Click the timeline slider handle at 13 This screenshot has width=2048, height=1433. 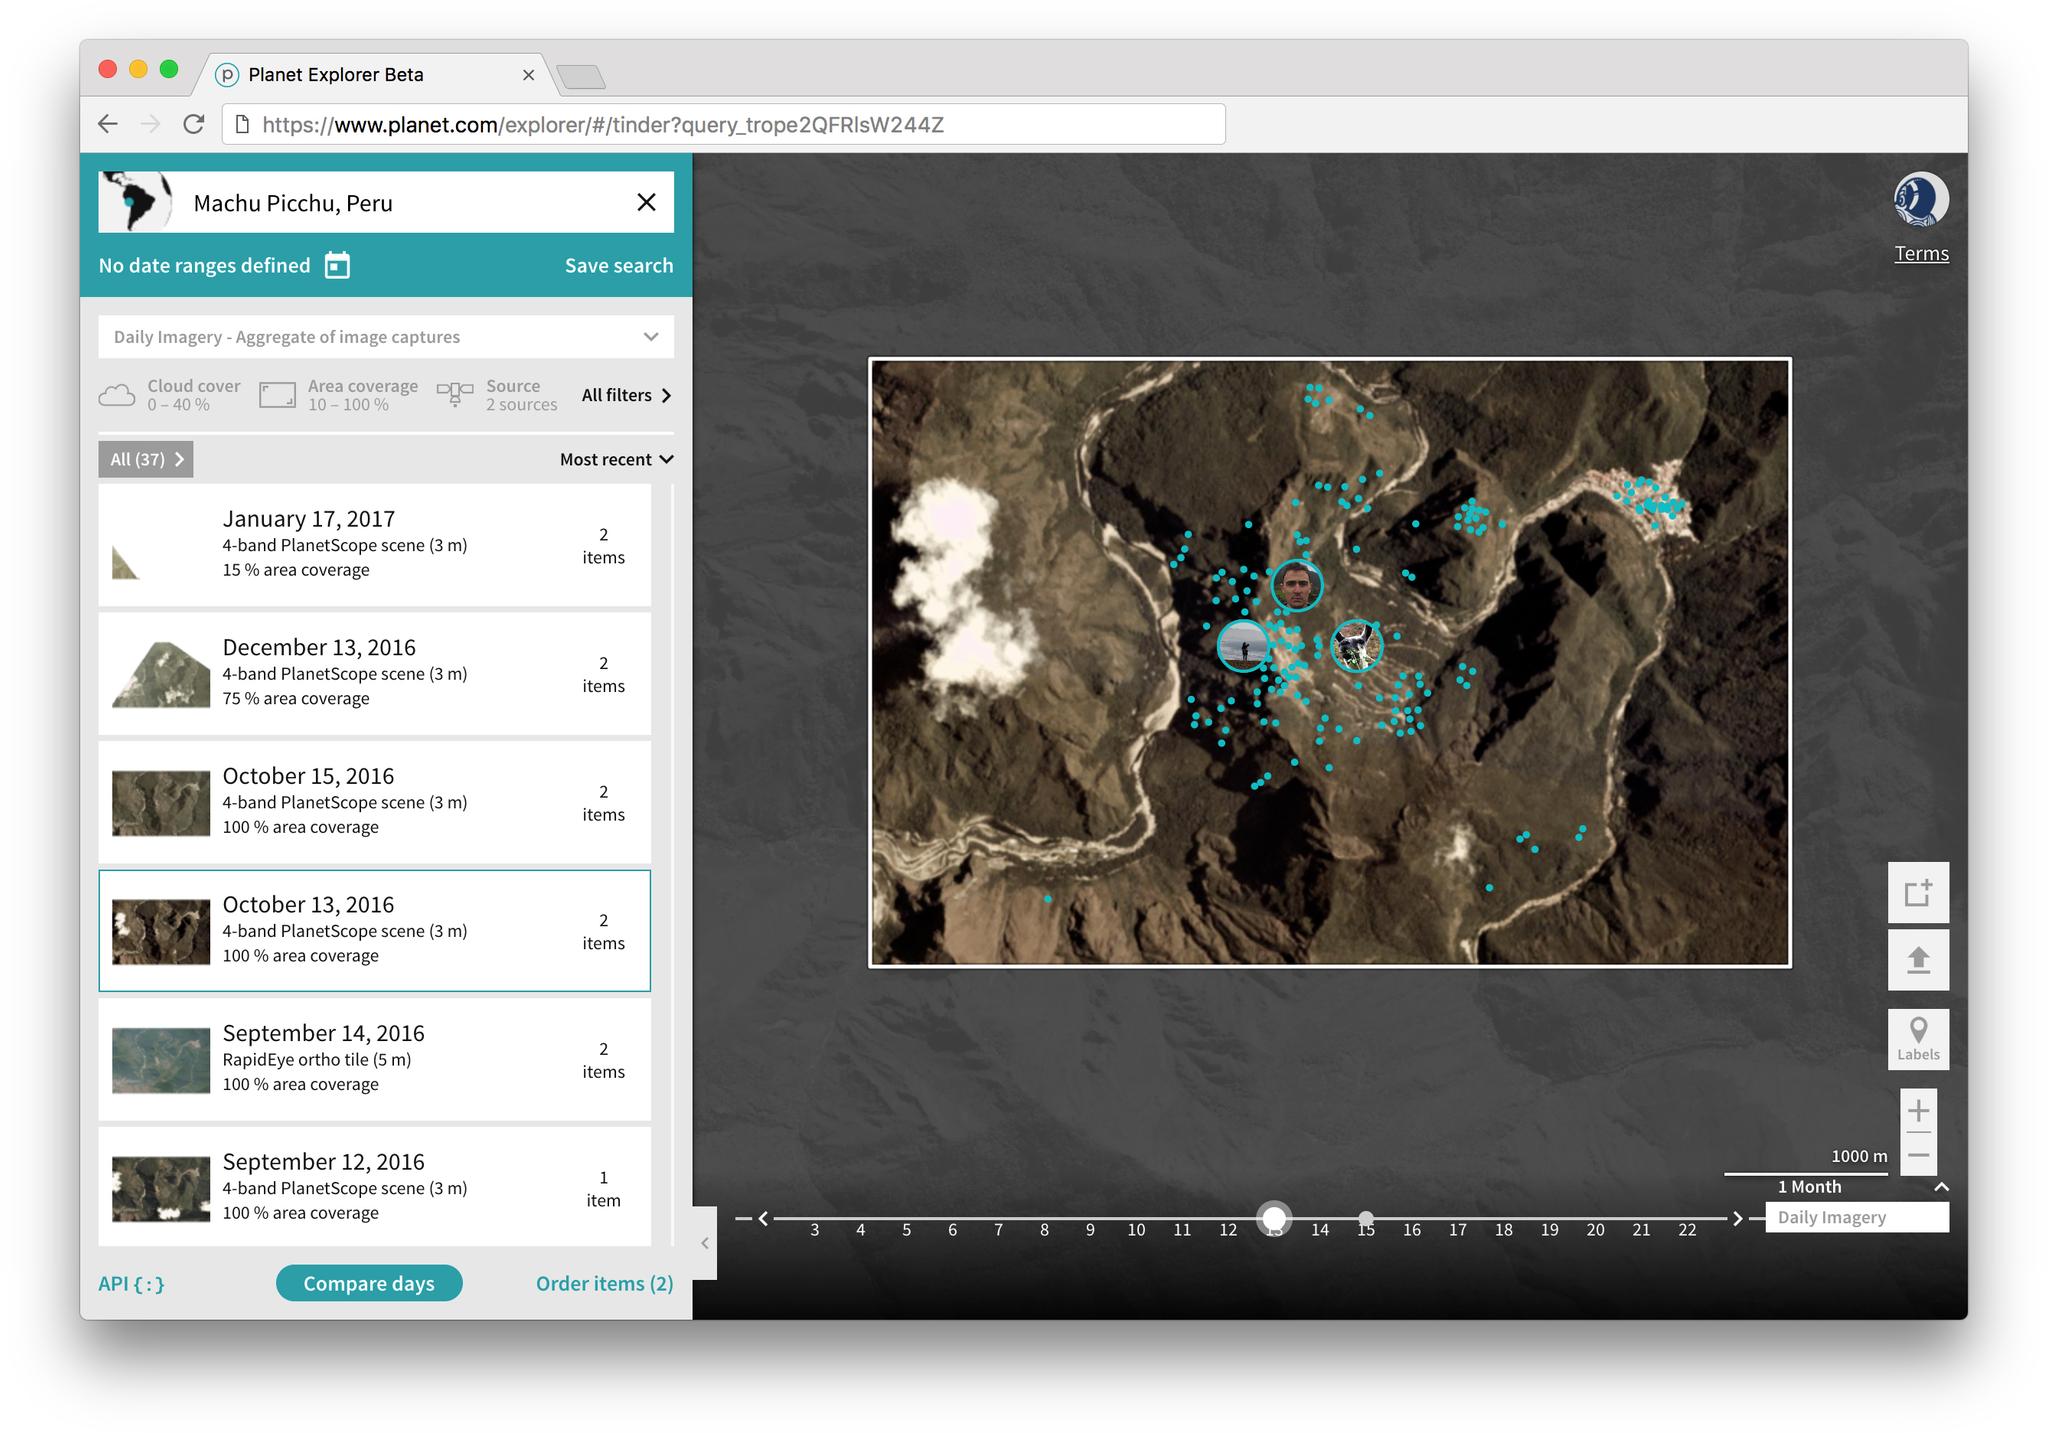point(1274,1218)
